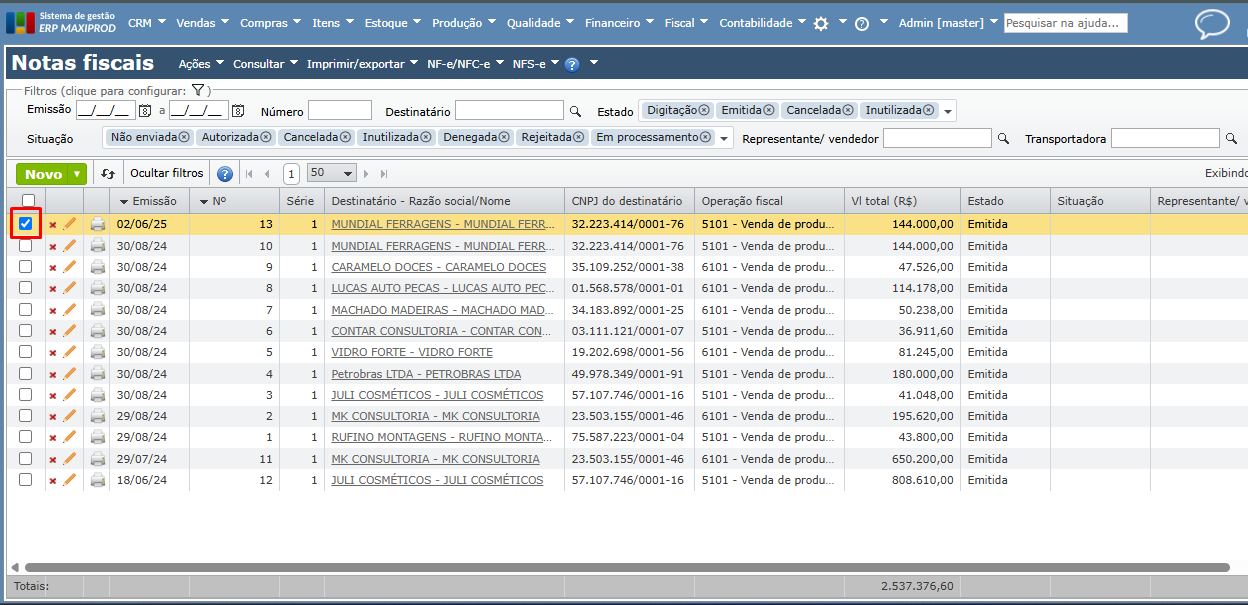1248x605 pixels.
Task: Click the printer icon for invoice 13
Action: coord(98,225)
